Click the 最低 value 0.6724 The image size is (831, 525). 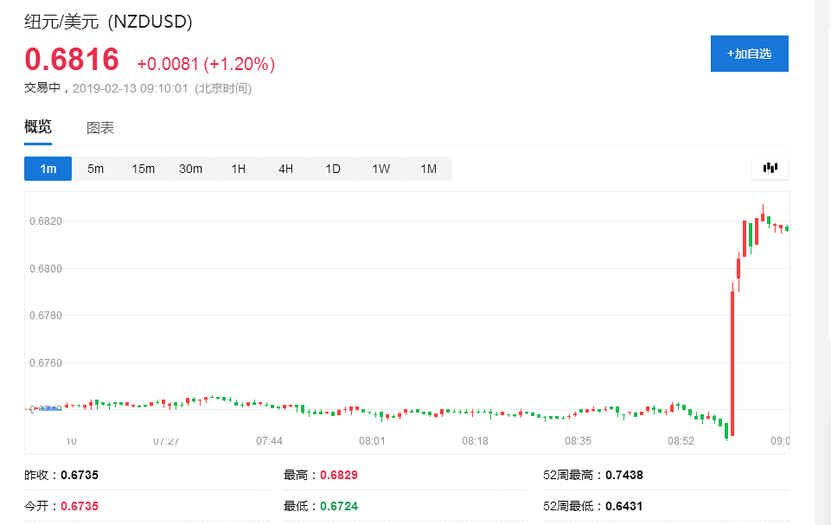339,506
